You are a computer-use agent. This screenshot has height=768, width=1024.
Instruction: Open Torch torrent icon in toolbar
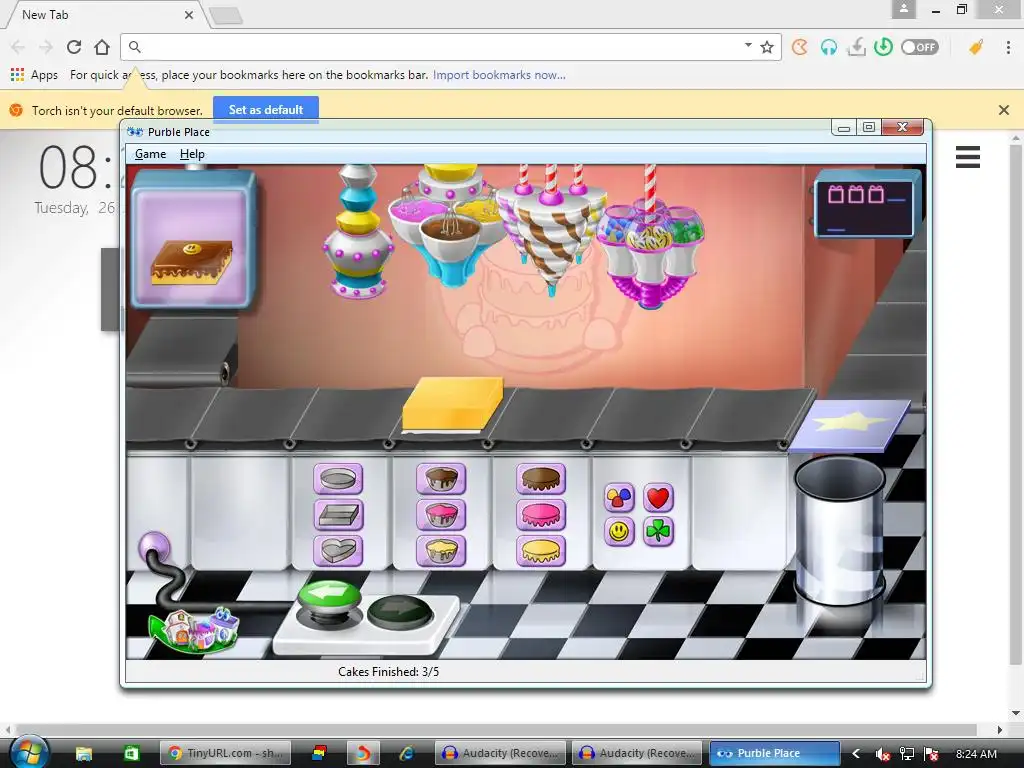click(800, 47)
